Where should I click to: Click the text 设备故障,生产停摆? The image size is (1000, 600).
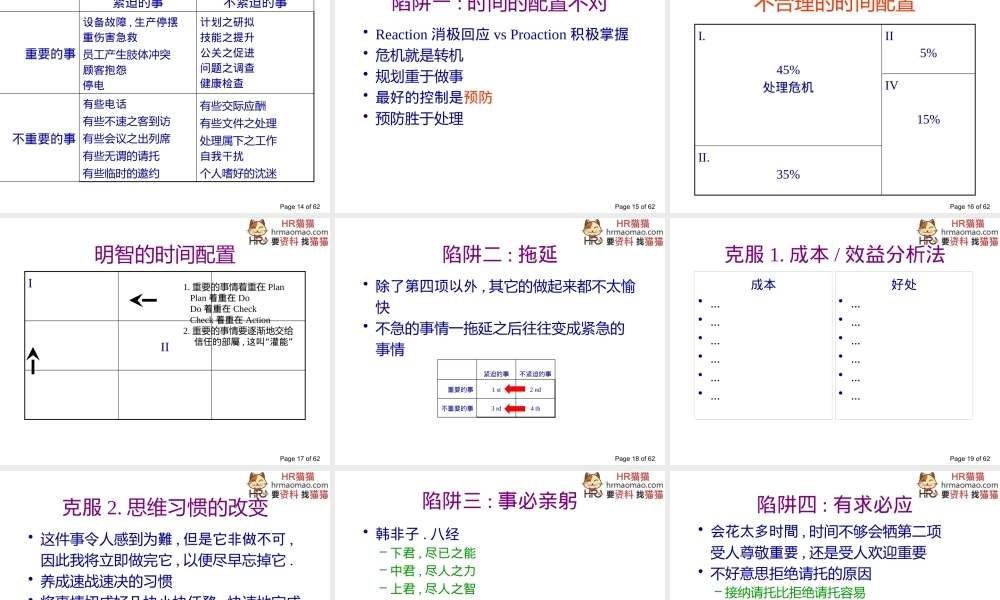click(x=130, y=22)
